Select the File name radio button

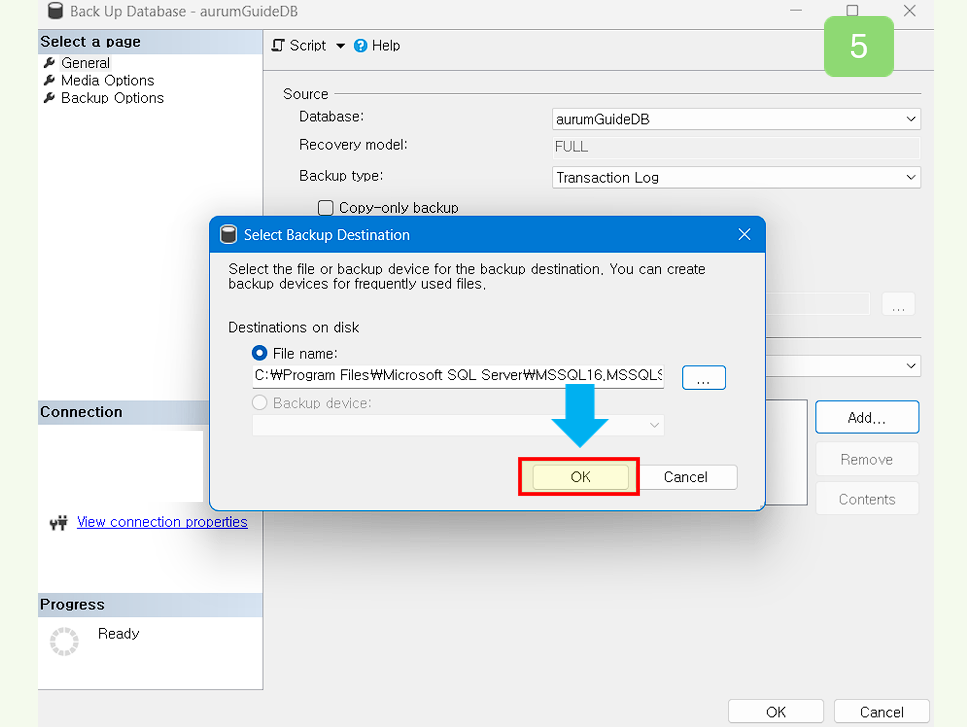click(x=260, y=353)
